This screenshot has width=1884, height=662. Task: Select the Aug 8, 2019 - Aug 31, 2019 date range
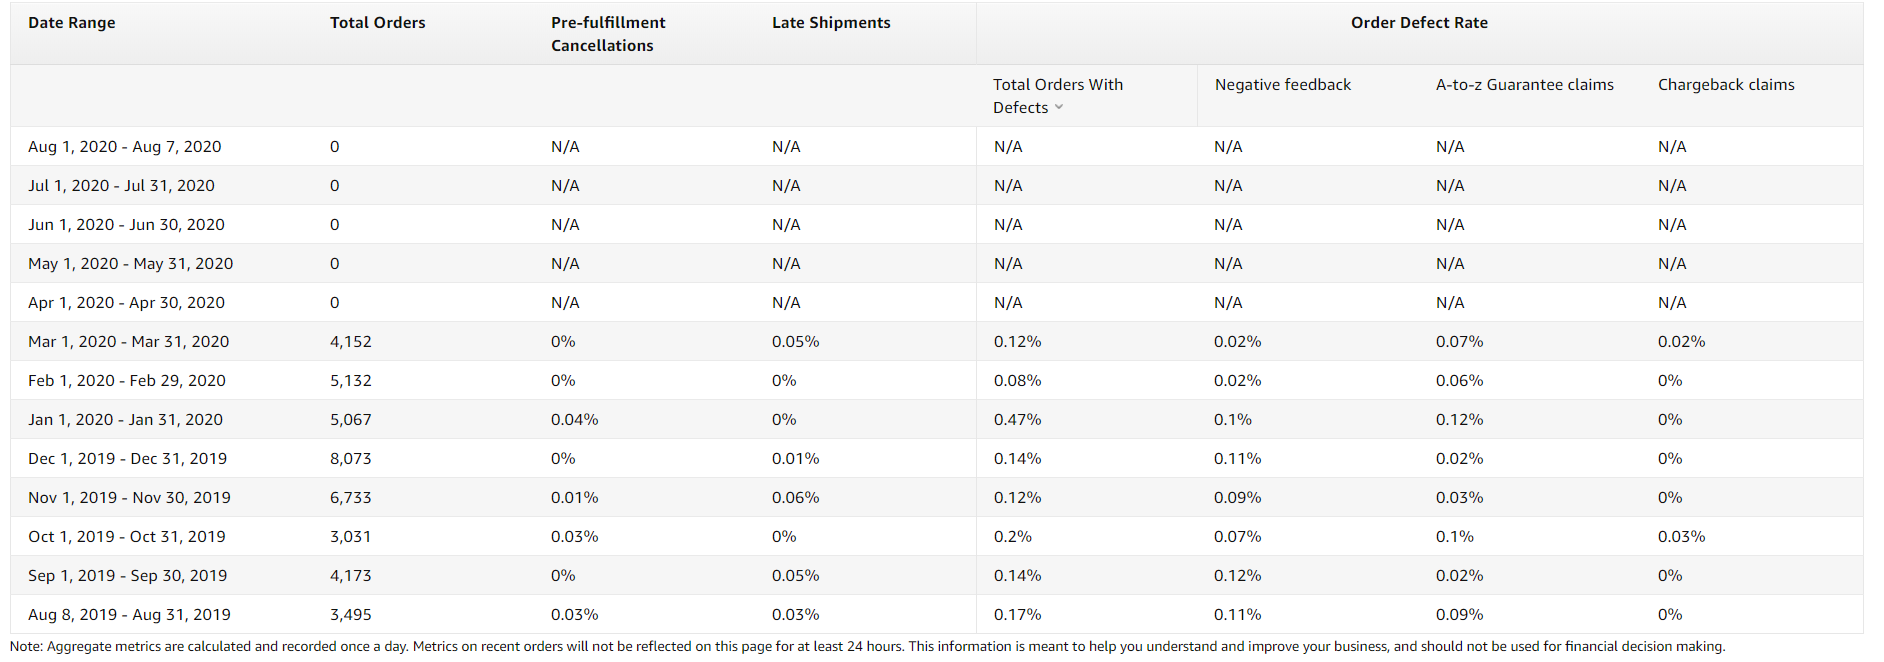pyautogui.click(x=129, y=615)
